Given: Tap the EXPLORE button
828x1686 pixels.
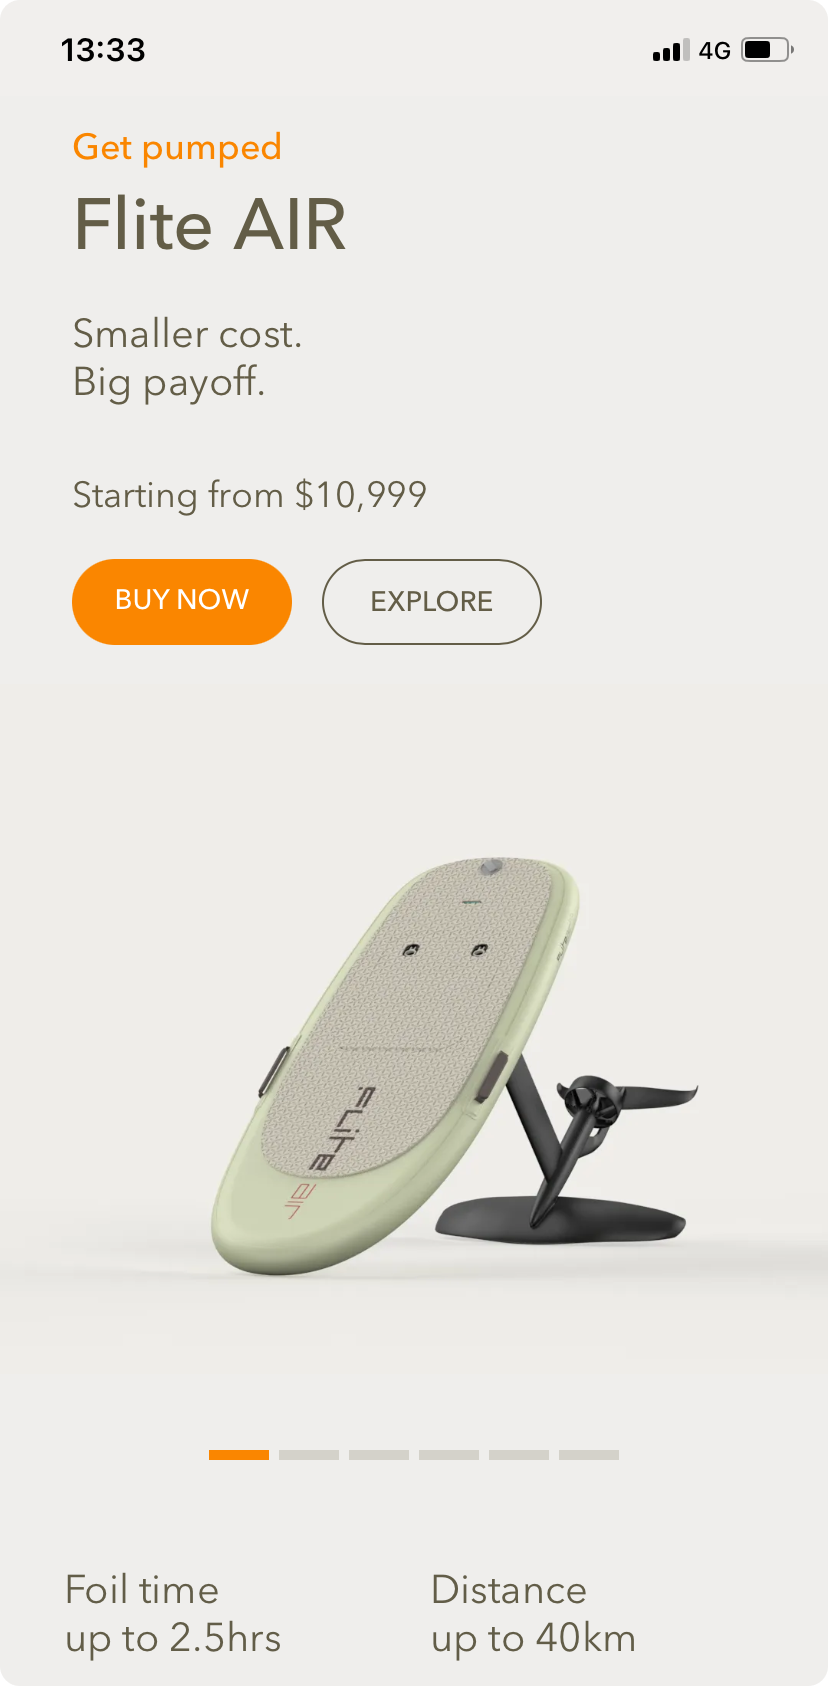Looking at the screenshot, I should [432, 602].
